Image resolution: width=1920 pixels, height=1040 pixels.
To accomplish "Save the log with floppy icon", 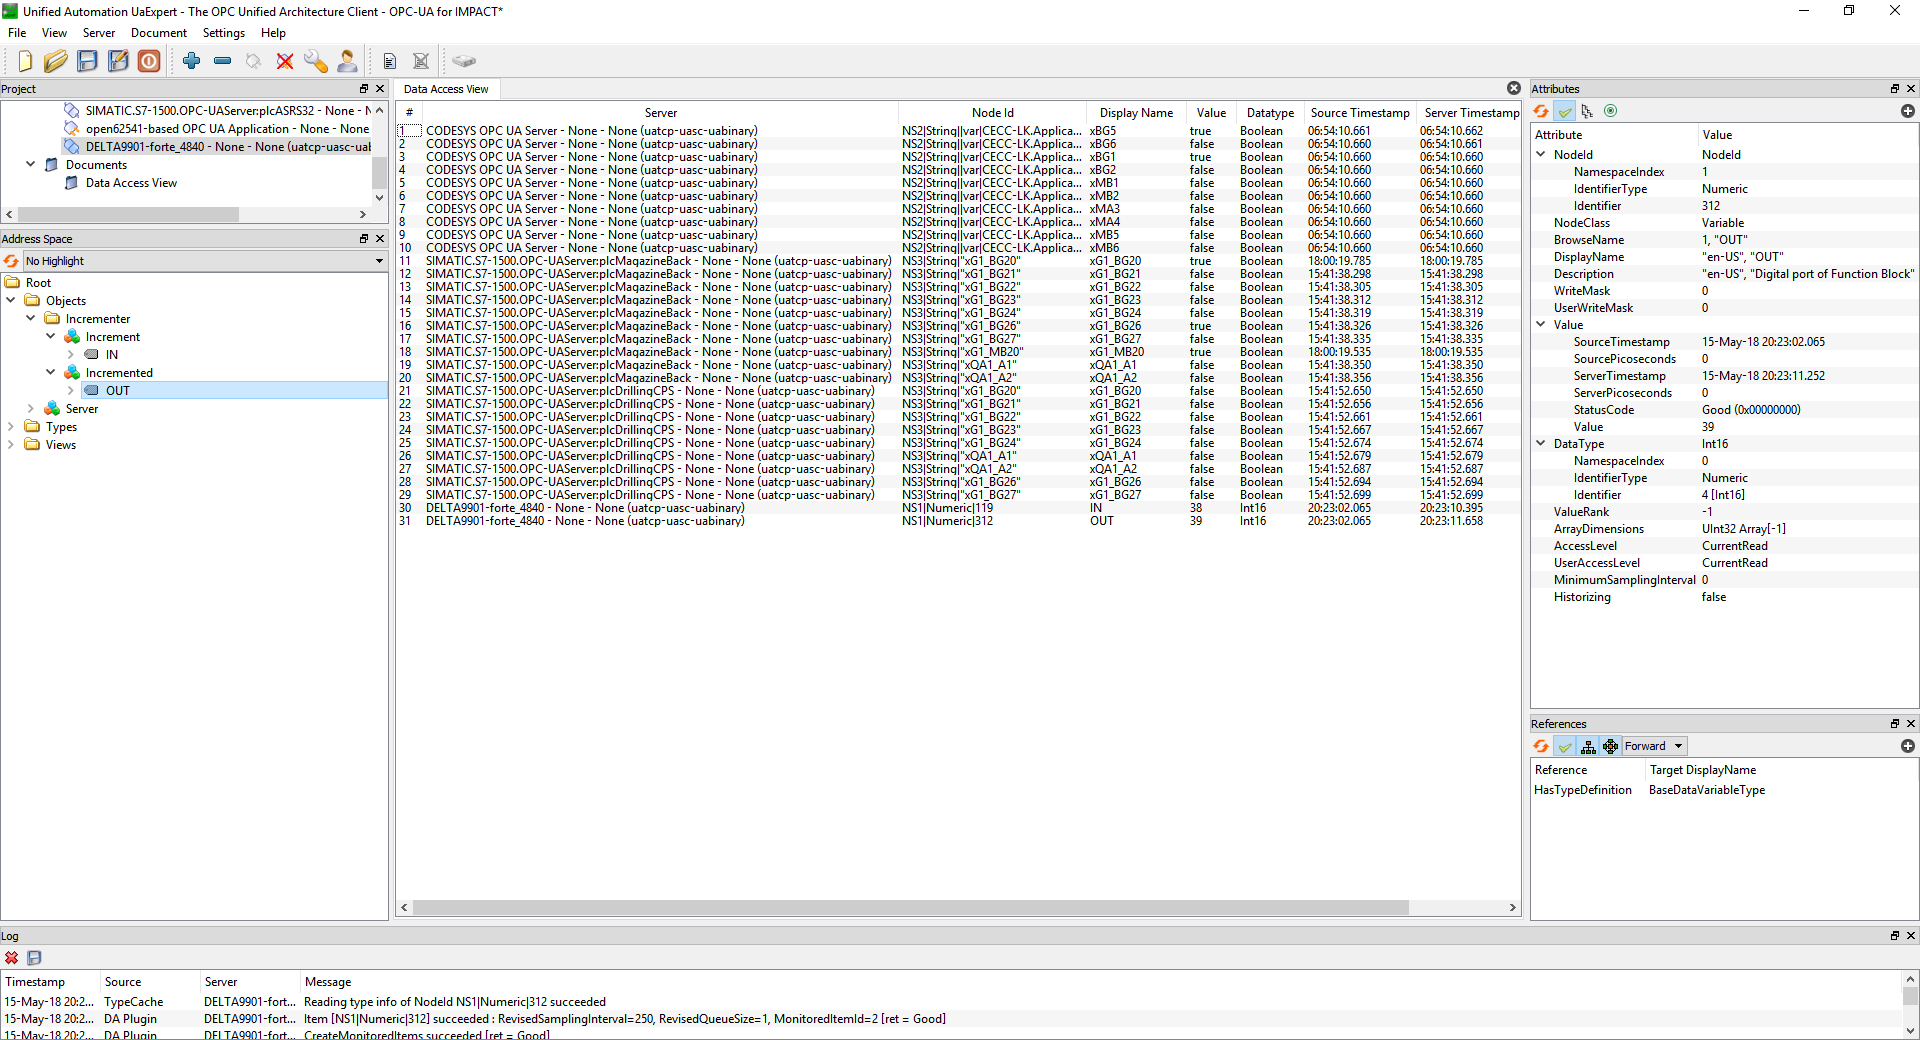I will click(x=34, y=958).
